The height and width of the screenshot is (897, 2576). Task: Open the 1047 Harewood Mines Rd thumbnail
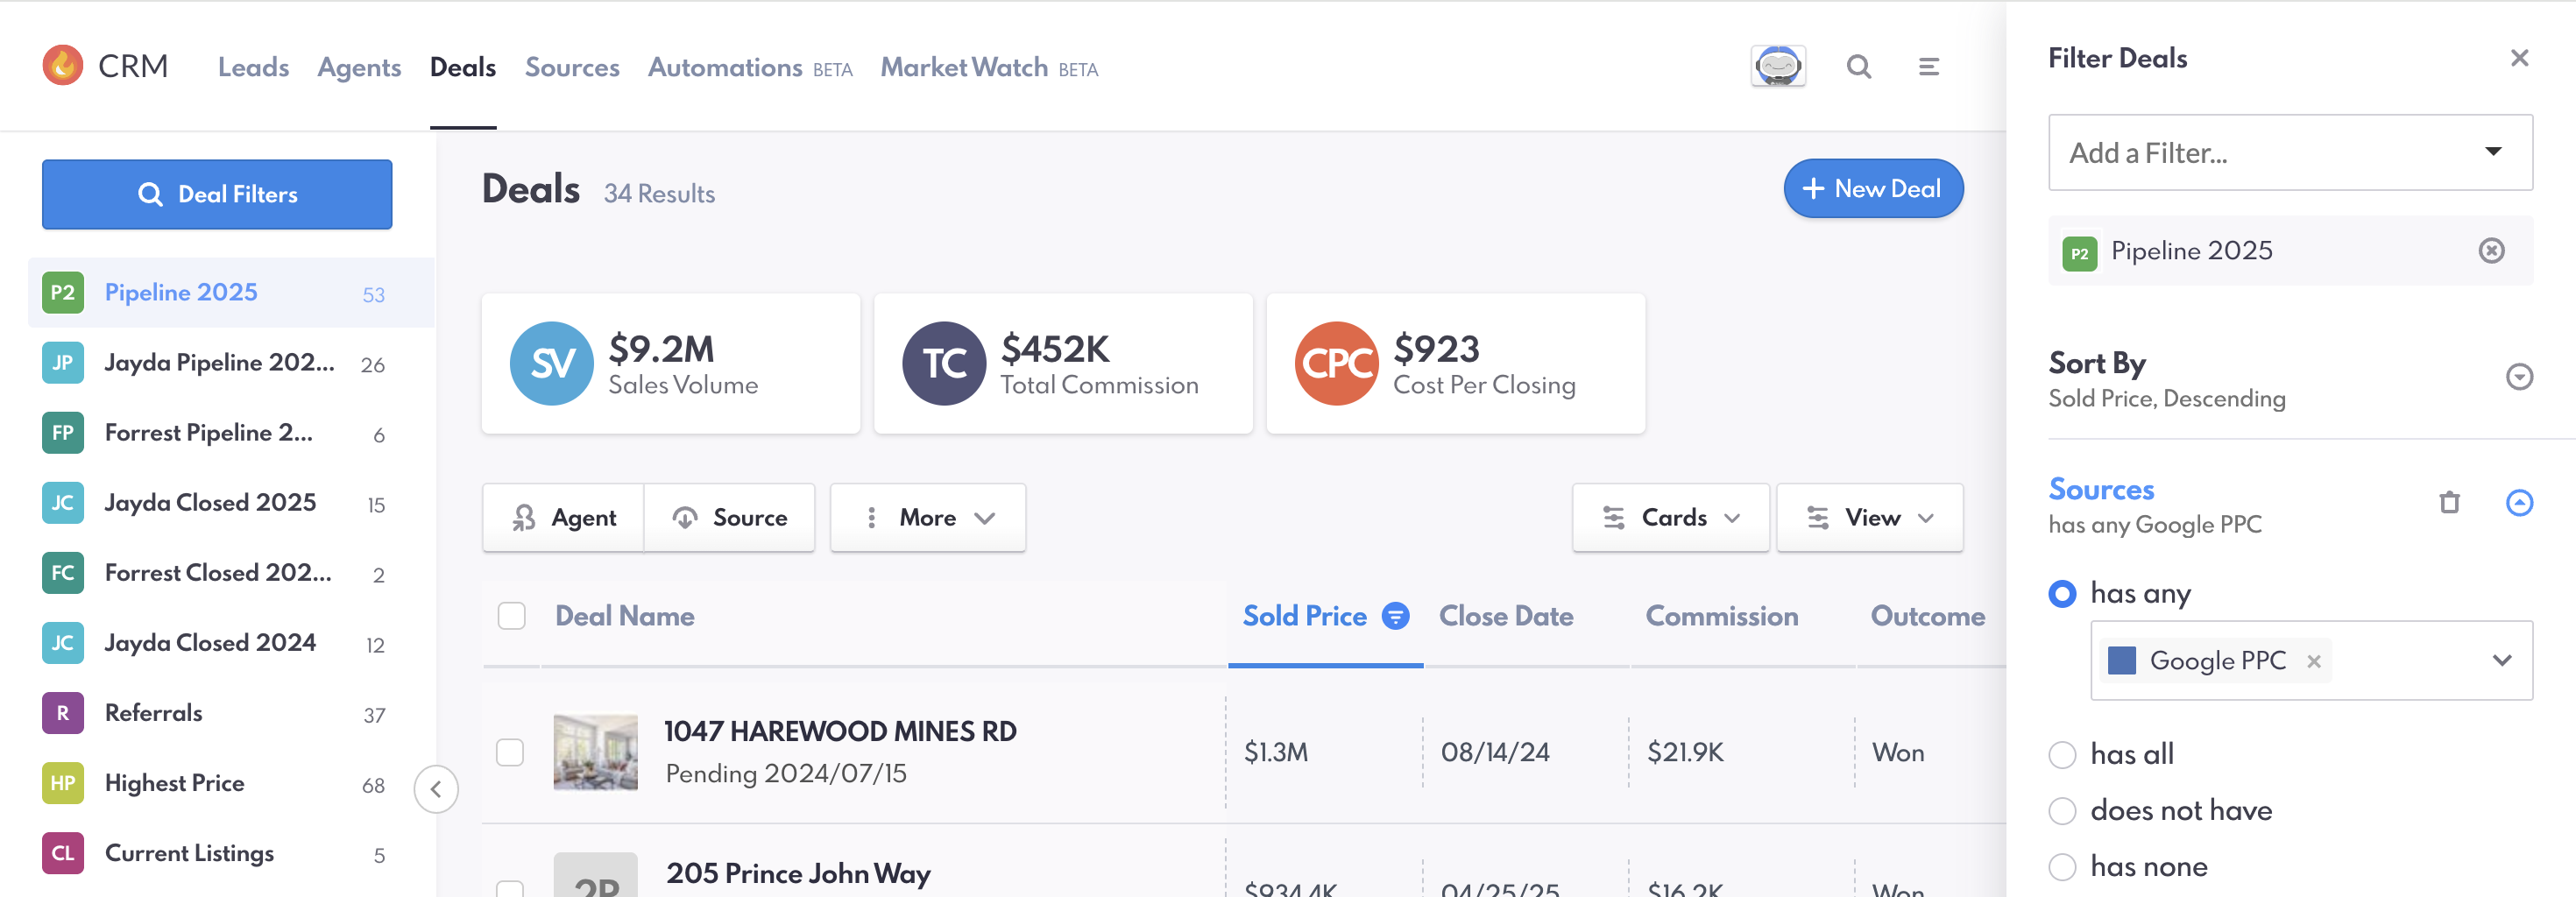pos(595,752)
